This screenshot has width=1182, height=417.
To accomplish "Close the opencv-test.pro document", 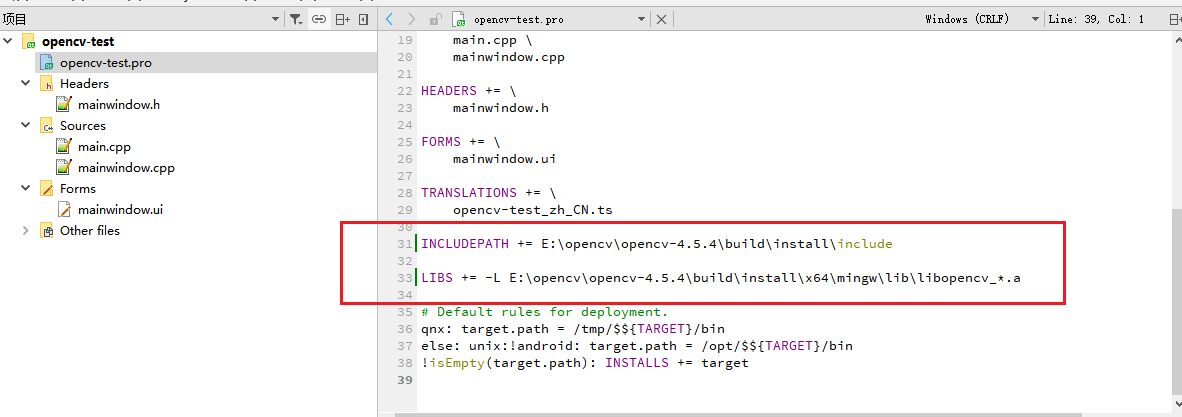I will click(661, 19).
